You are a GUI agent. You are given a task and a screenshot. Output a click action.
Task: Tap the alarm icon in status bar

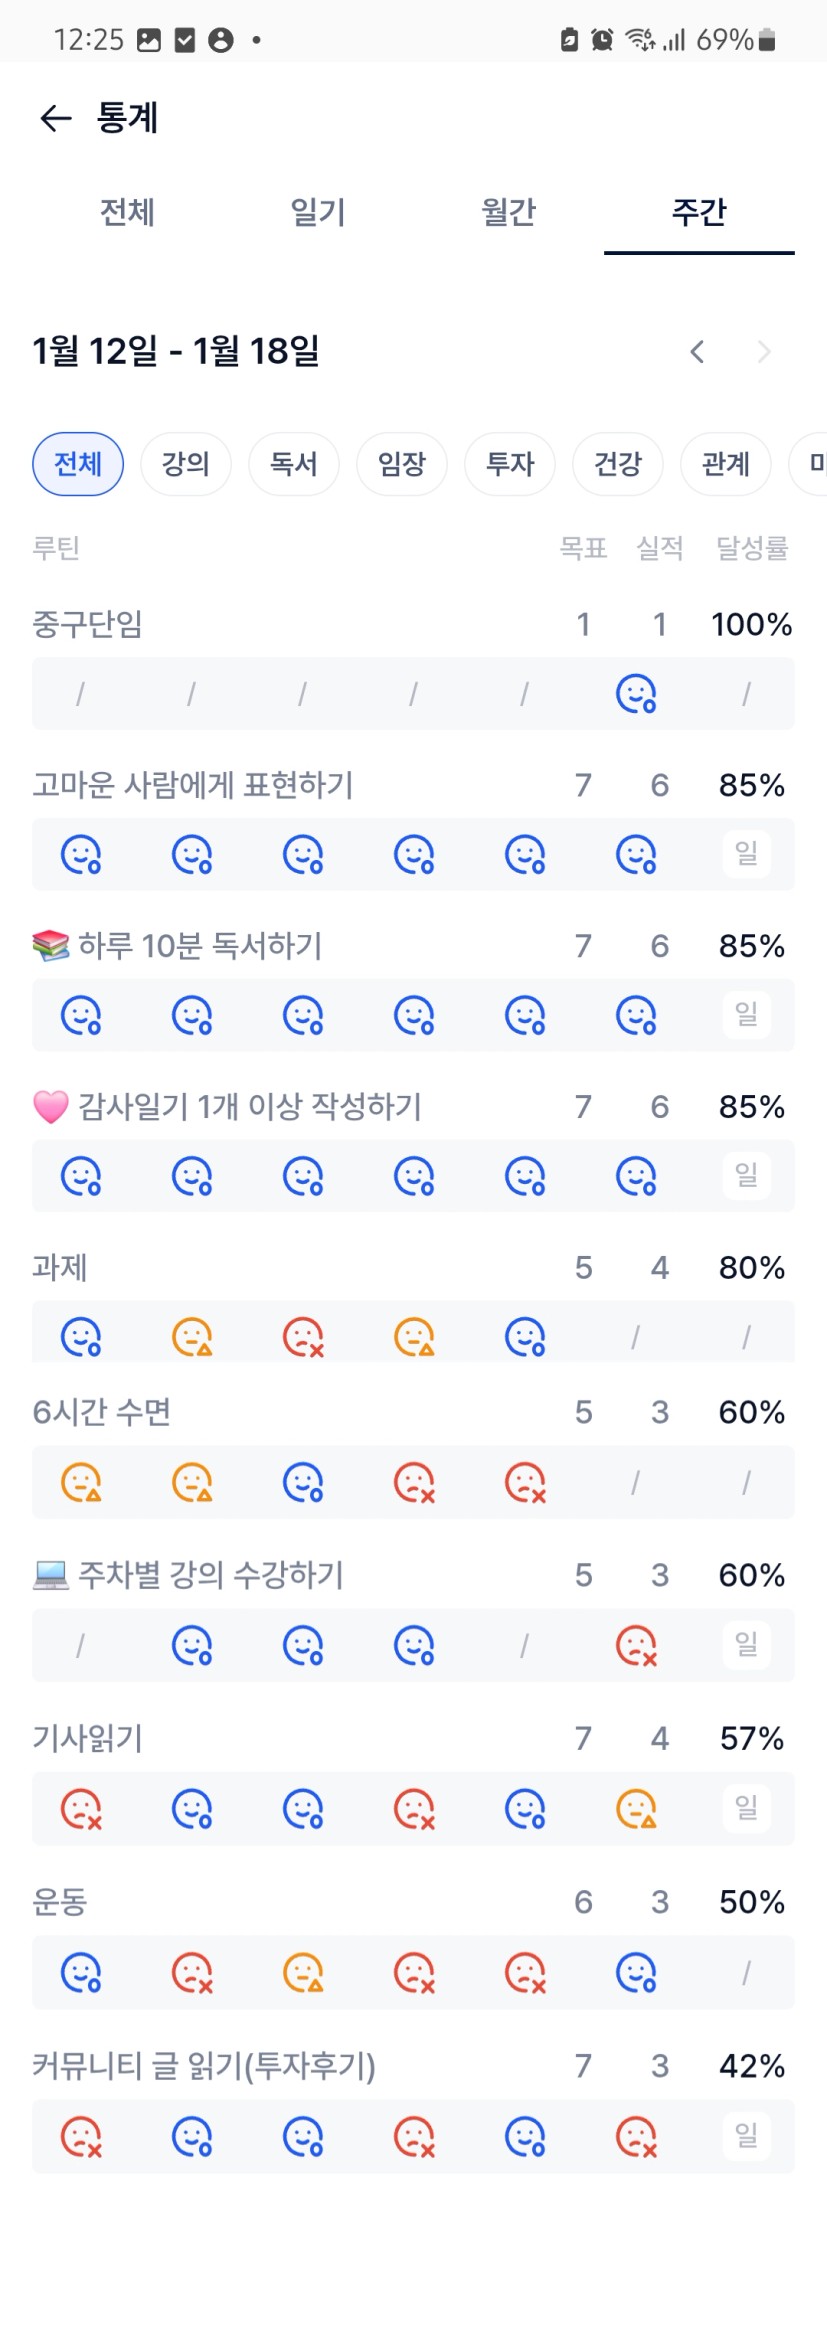click(x=602, y=40)
